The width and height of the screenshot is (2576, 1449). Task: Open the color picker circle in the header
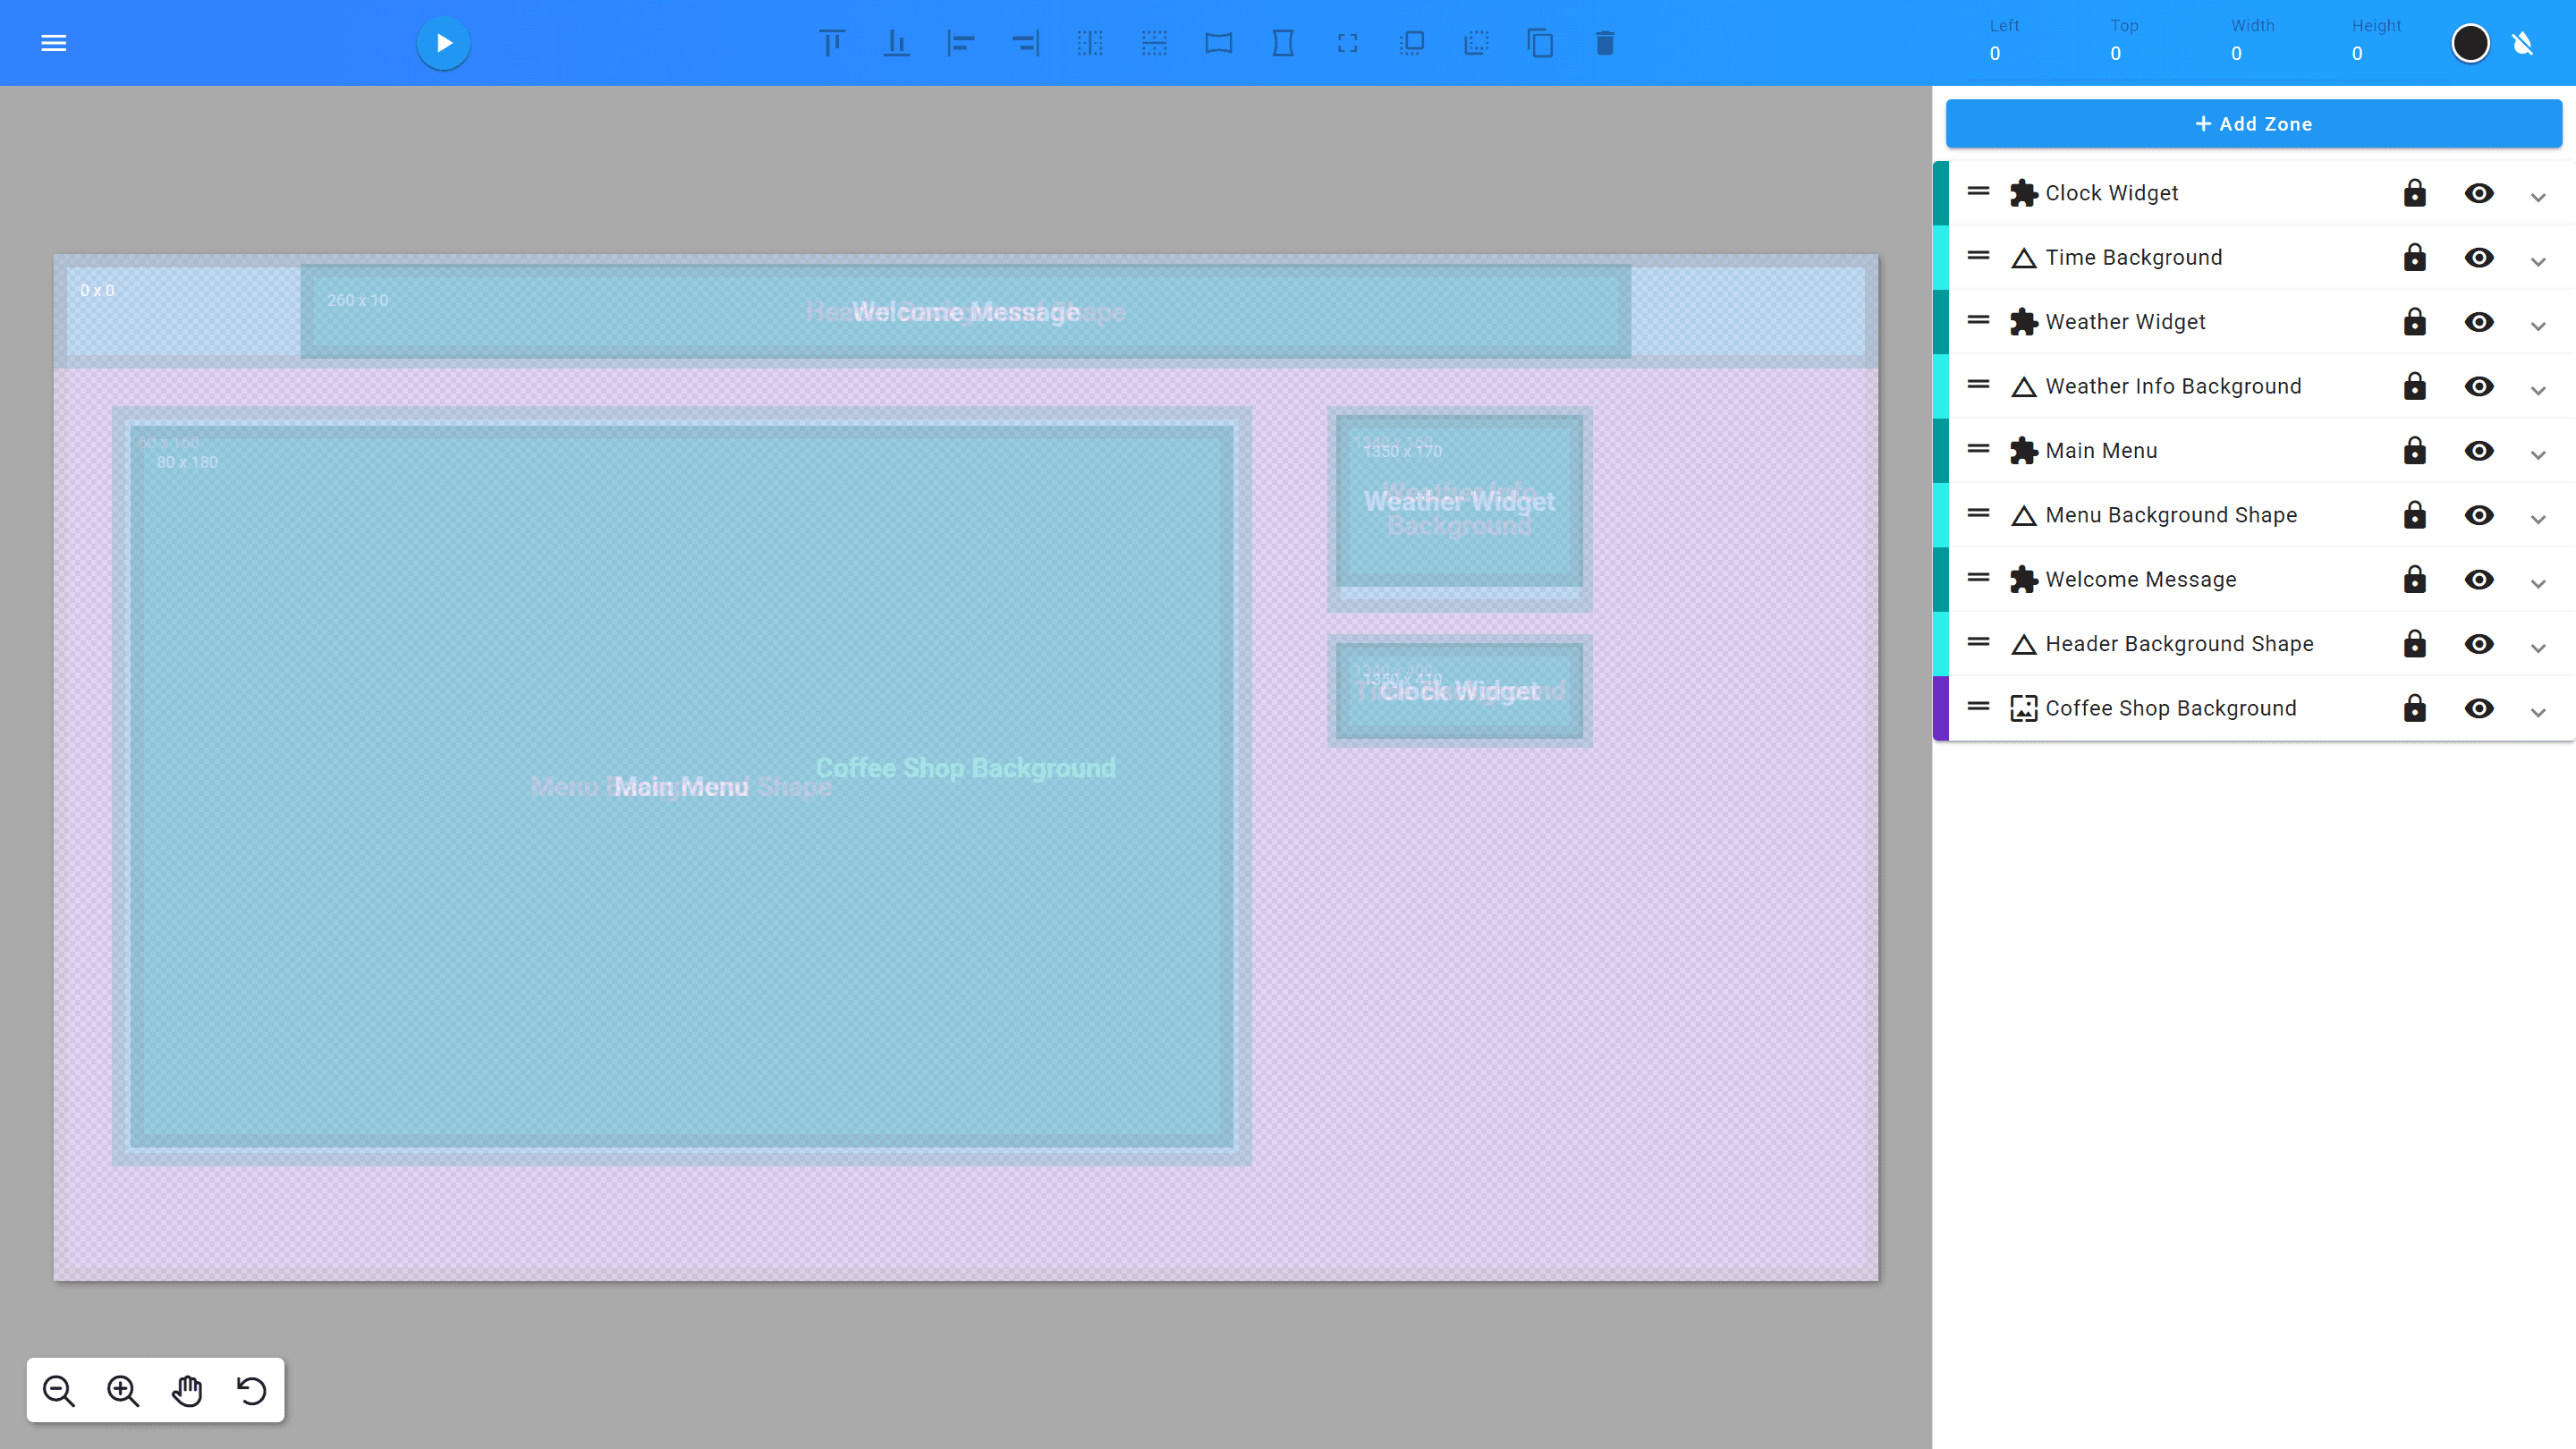click(2470, 43)
